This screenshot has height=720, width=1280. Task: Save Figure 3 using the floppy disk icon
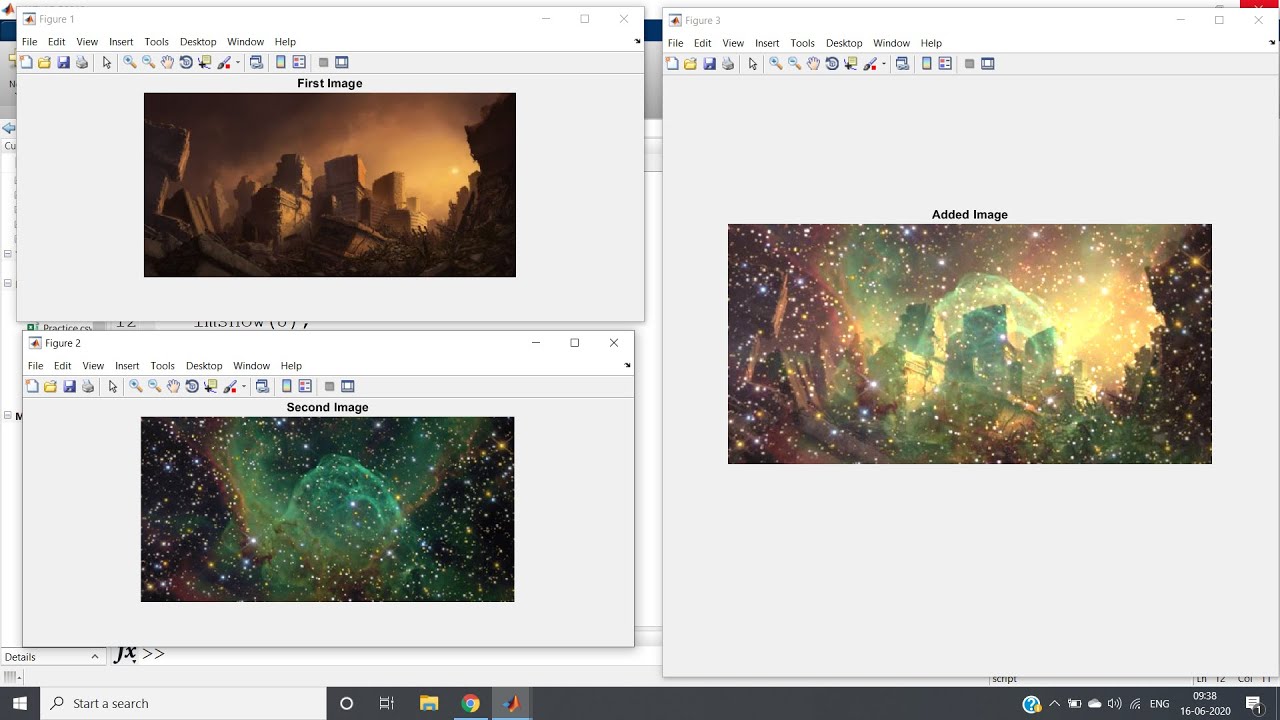tap(709, 63)
